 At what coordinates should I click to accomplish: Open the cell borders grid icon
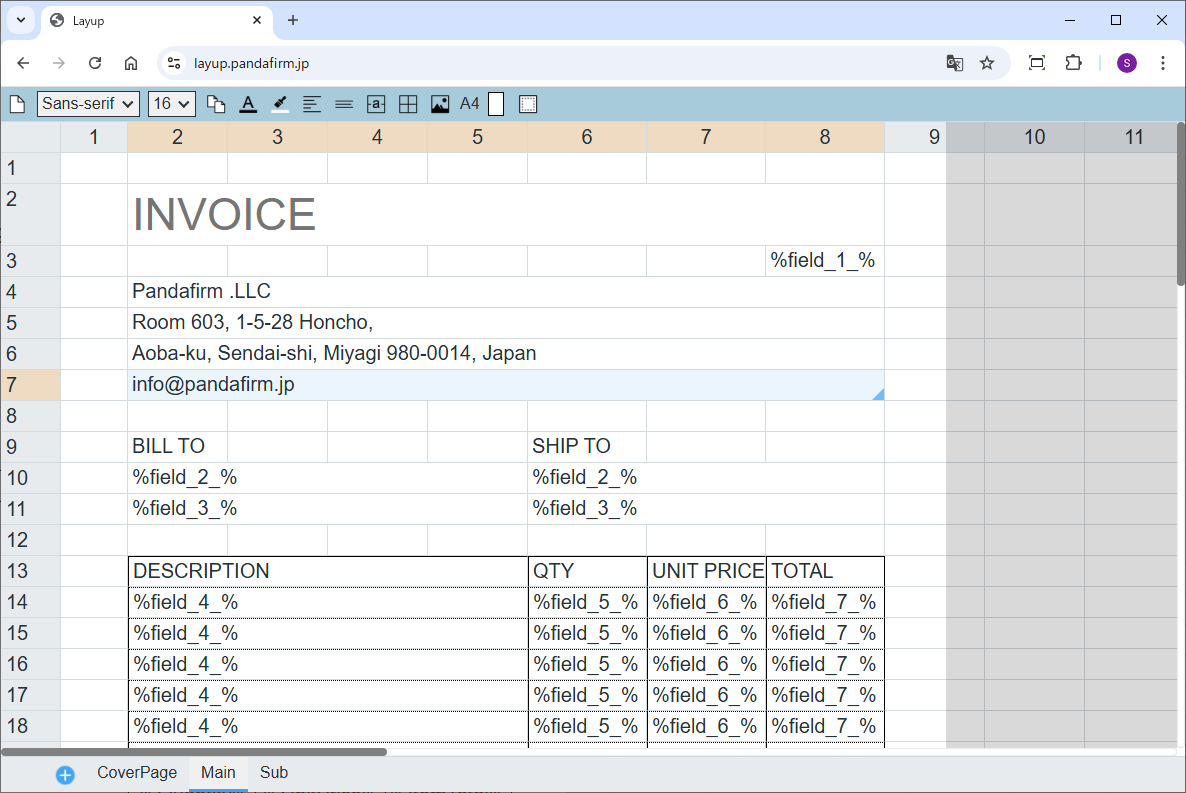point(408,104)
